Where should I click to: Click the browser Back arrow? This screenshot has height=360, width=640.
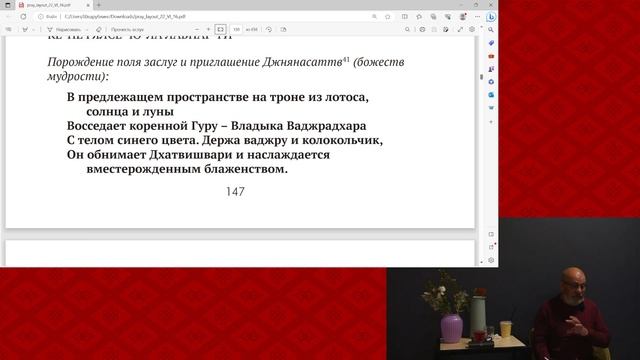9,17
